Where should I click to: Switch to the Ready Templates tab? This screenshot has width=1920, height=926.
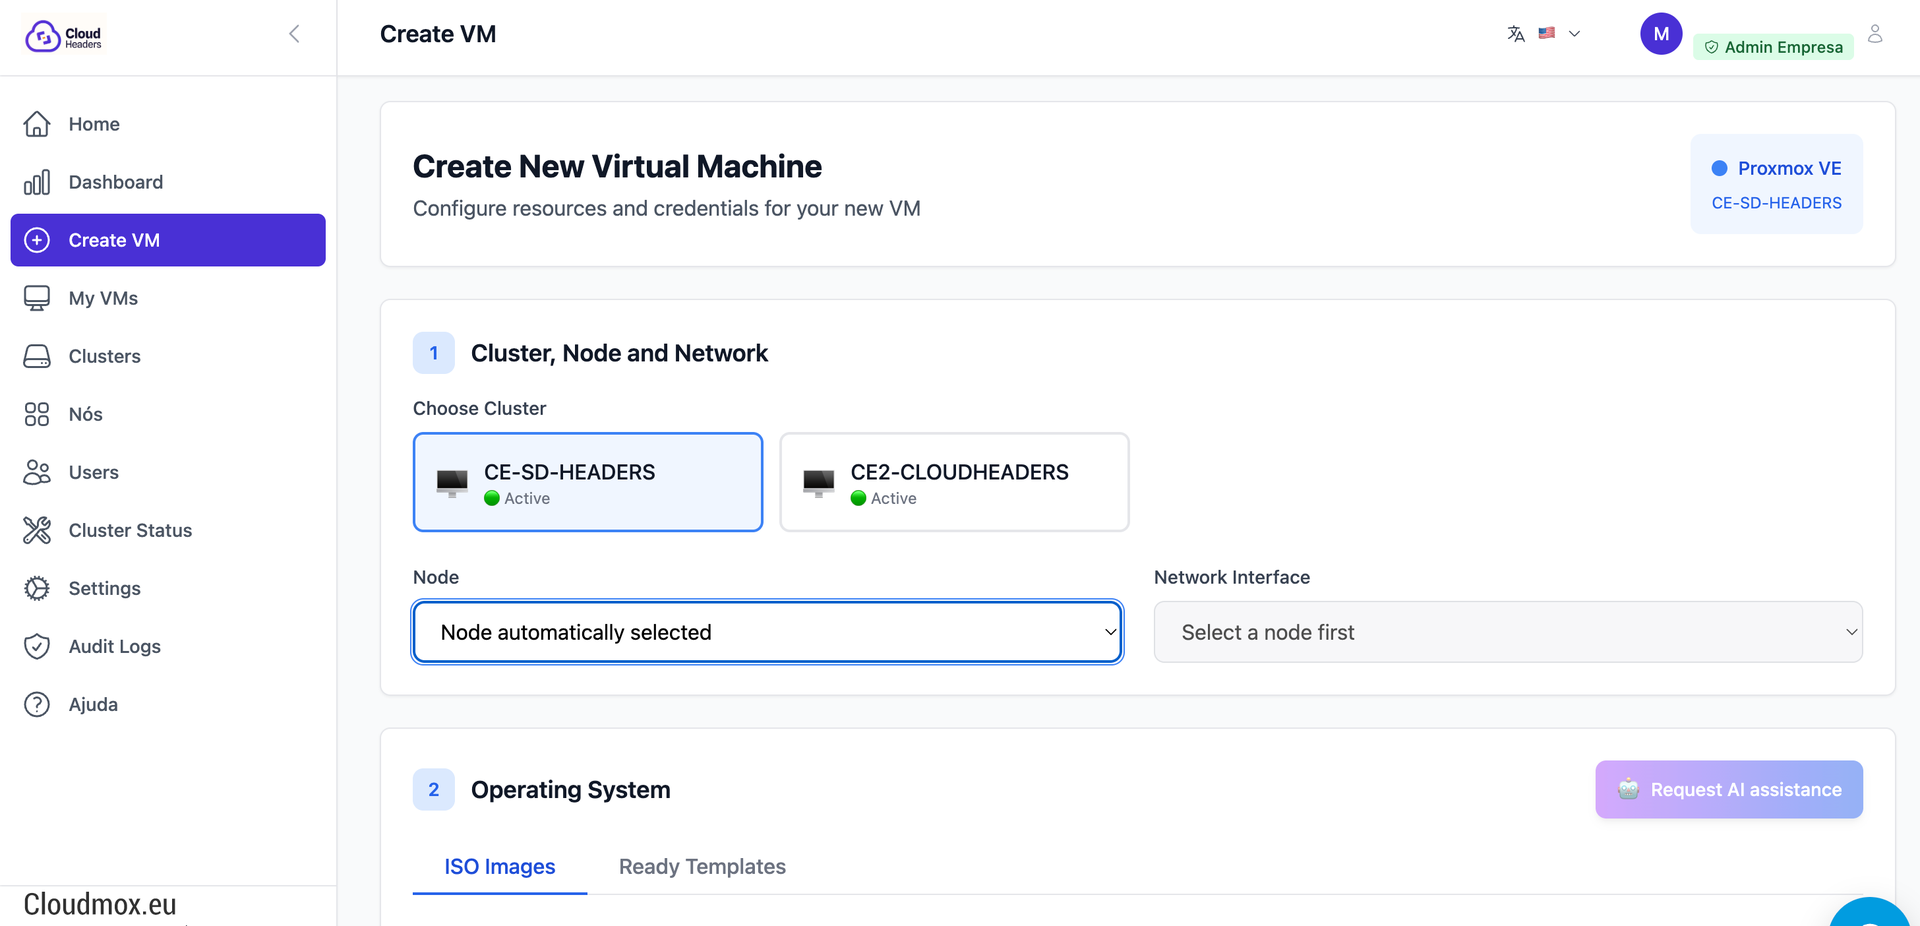pyautogui.click(x=702, y=866)
